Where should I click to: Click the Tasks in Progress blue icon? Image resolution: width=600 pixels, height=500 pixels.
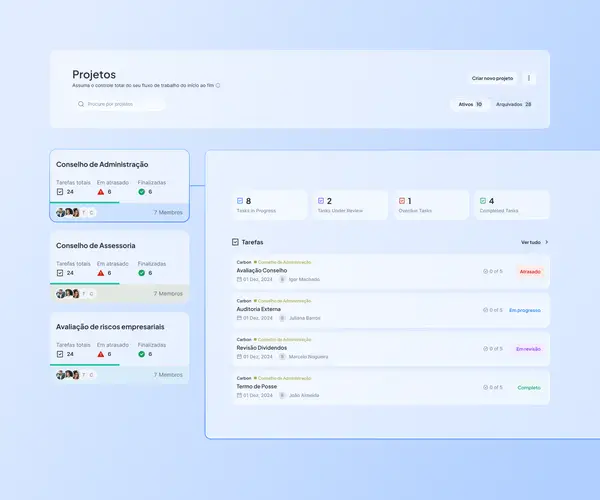point(240,200)
